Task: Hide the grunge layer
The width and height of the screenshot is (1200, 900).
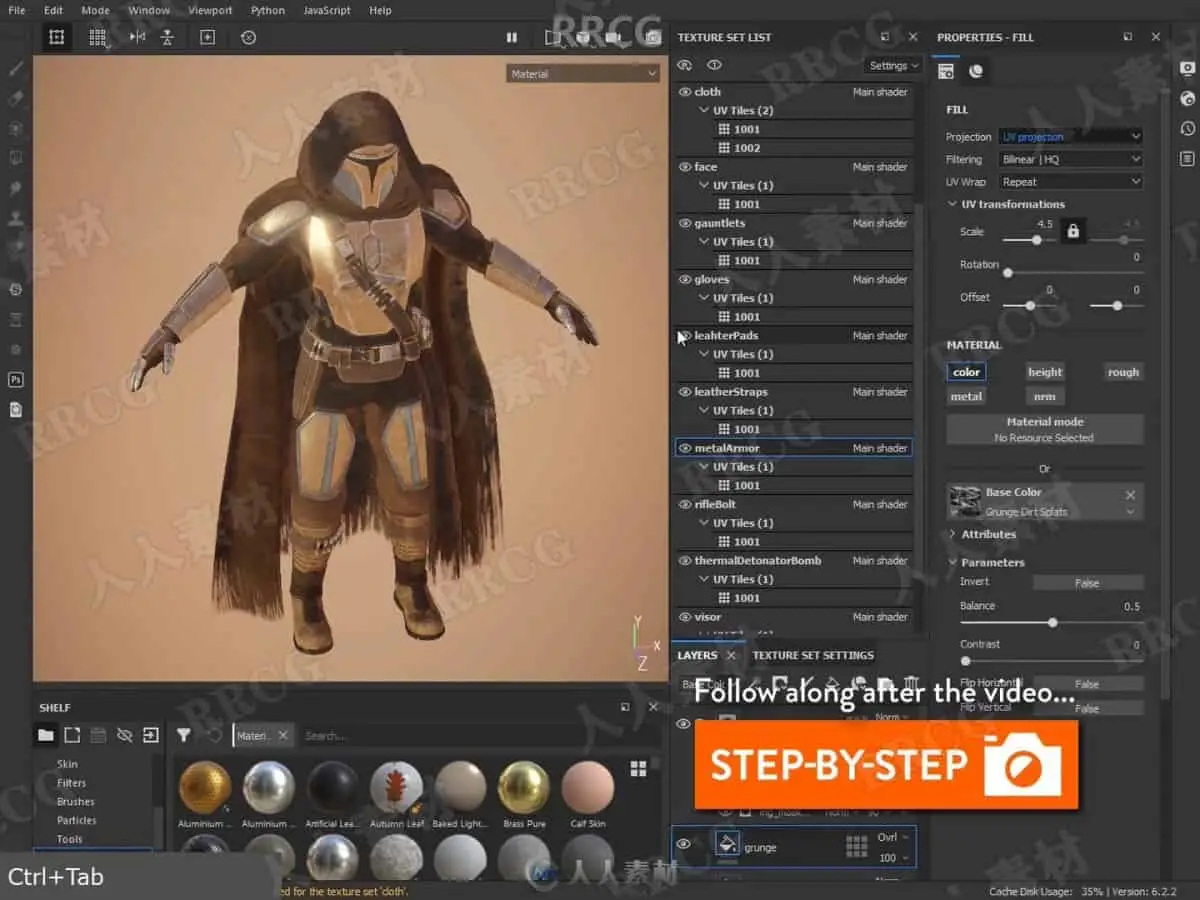Action: tap(684, 844)
